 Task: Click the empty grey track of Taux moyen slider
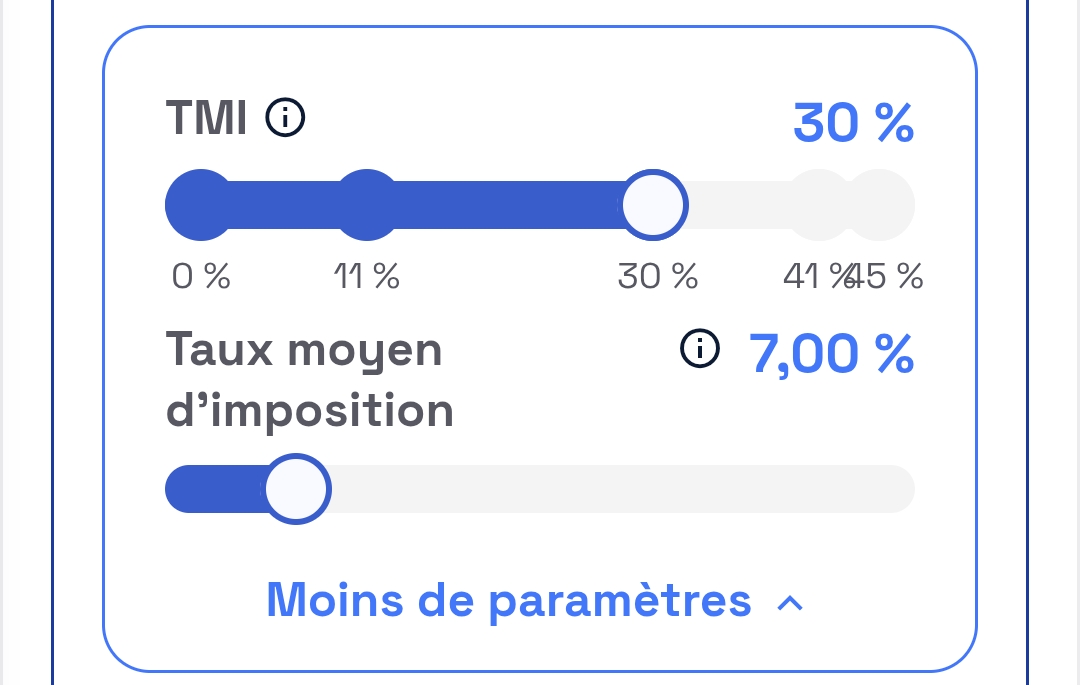[620, 489]
